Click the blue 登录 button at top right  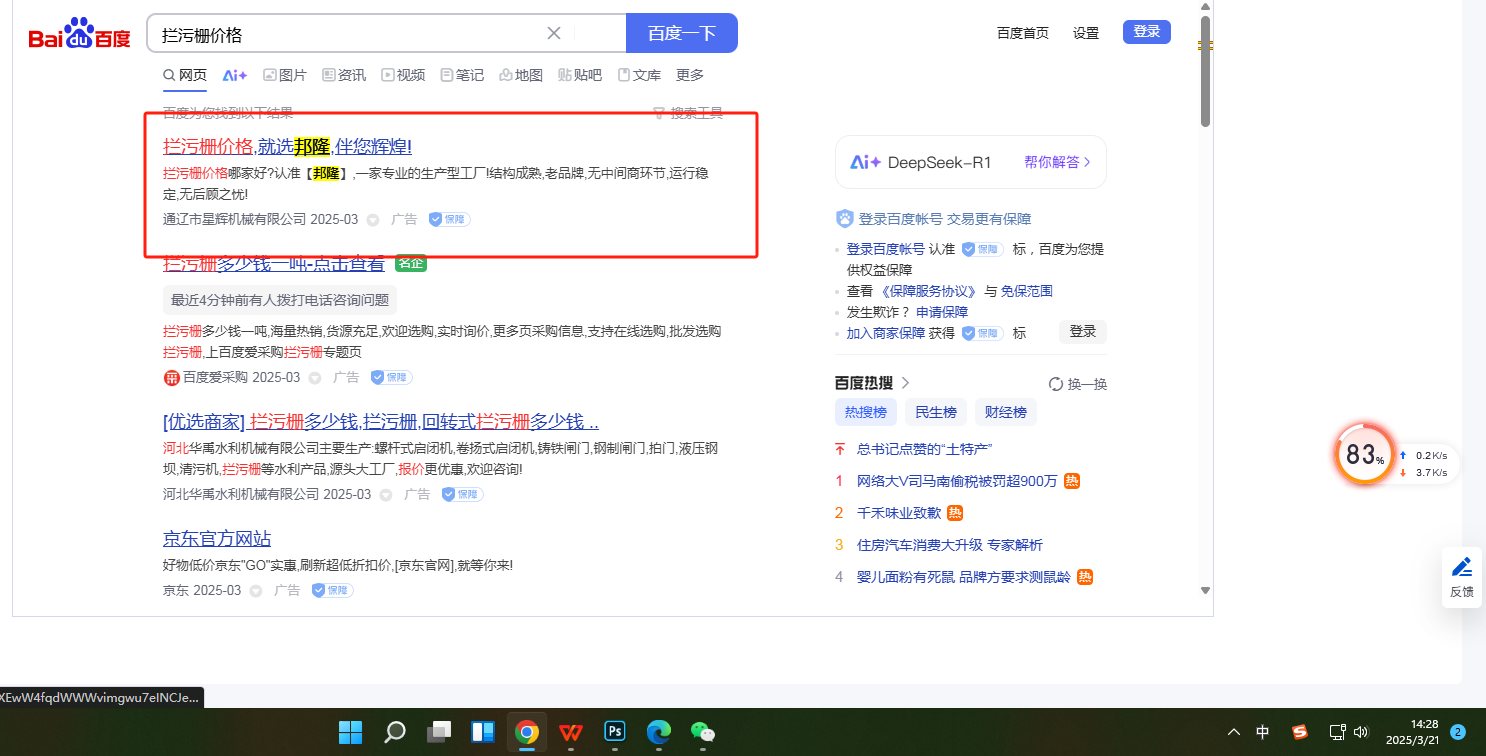tap(1146, 32)
